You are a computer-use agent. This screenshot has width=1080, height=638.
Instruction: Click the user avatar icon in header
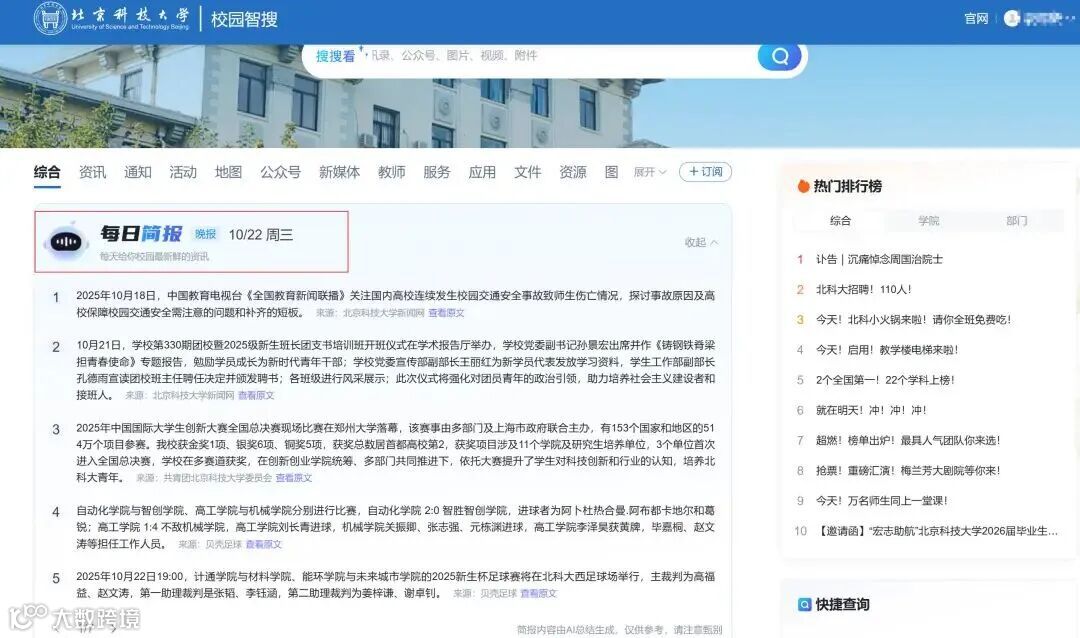(1012, 19)
